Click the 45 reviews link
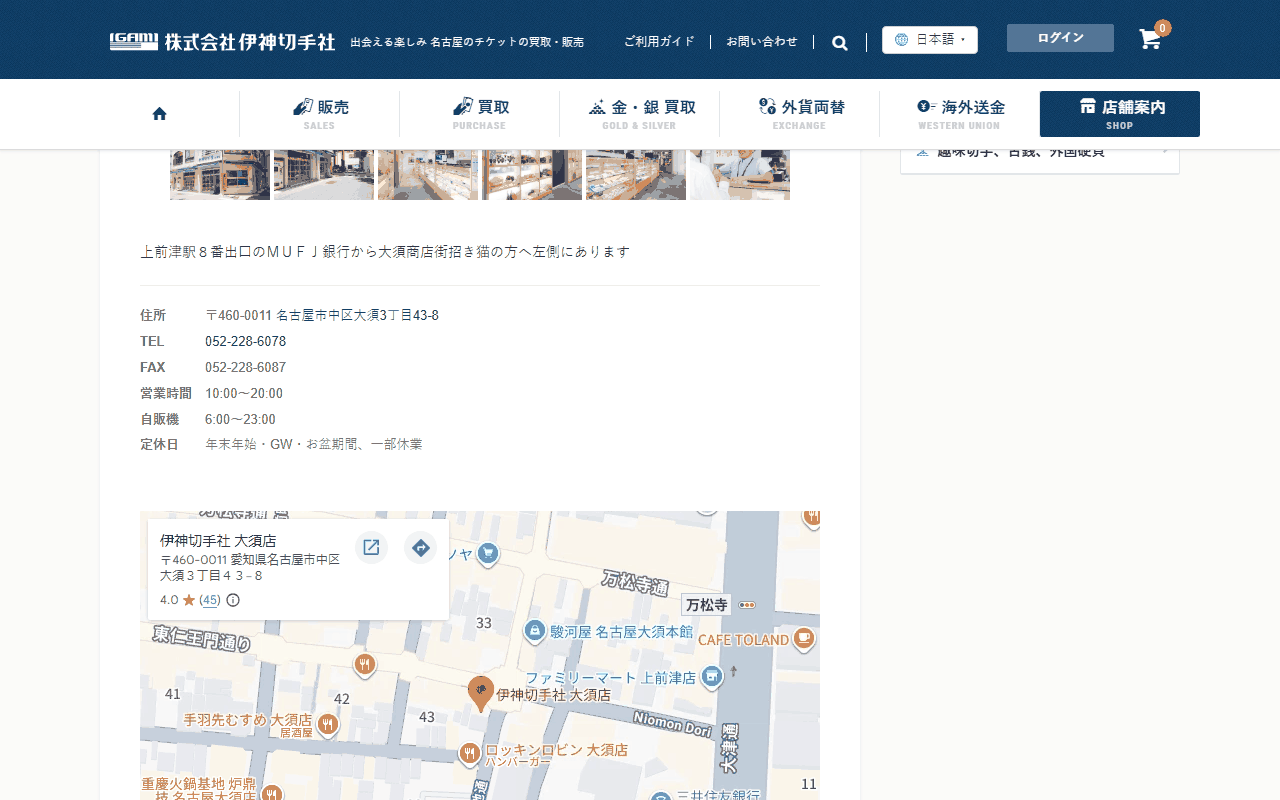1280x800 pixels. tap(210, 600)
